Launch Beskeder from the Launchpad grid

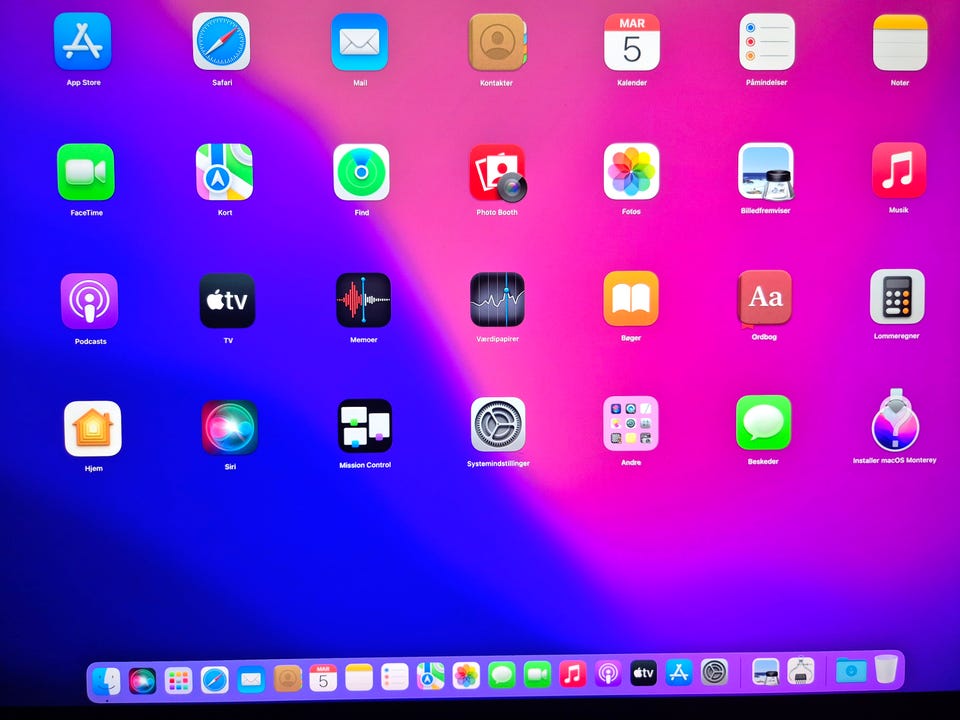(763, 422)
